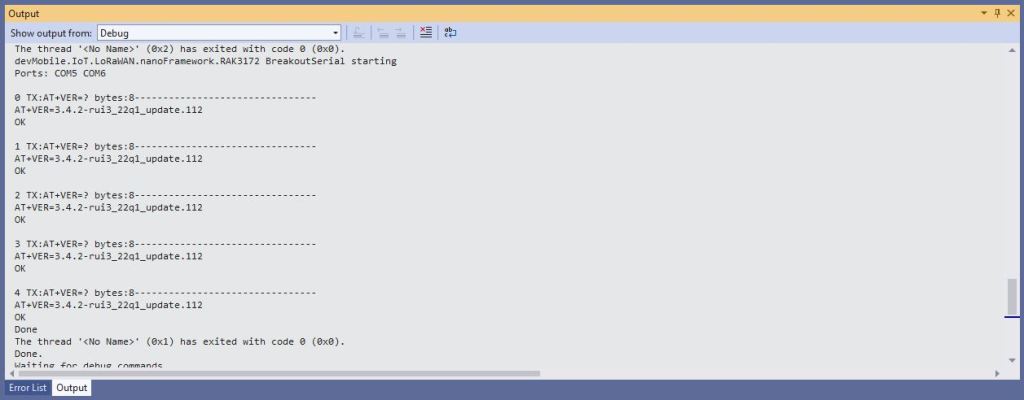The image size is (1024, 400).
Task: Toggle Auto Hide pin for Output panel
Action: (996, 13)
